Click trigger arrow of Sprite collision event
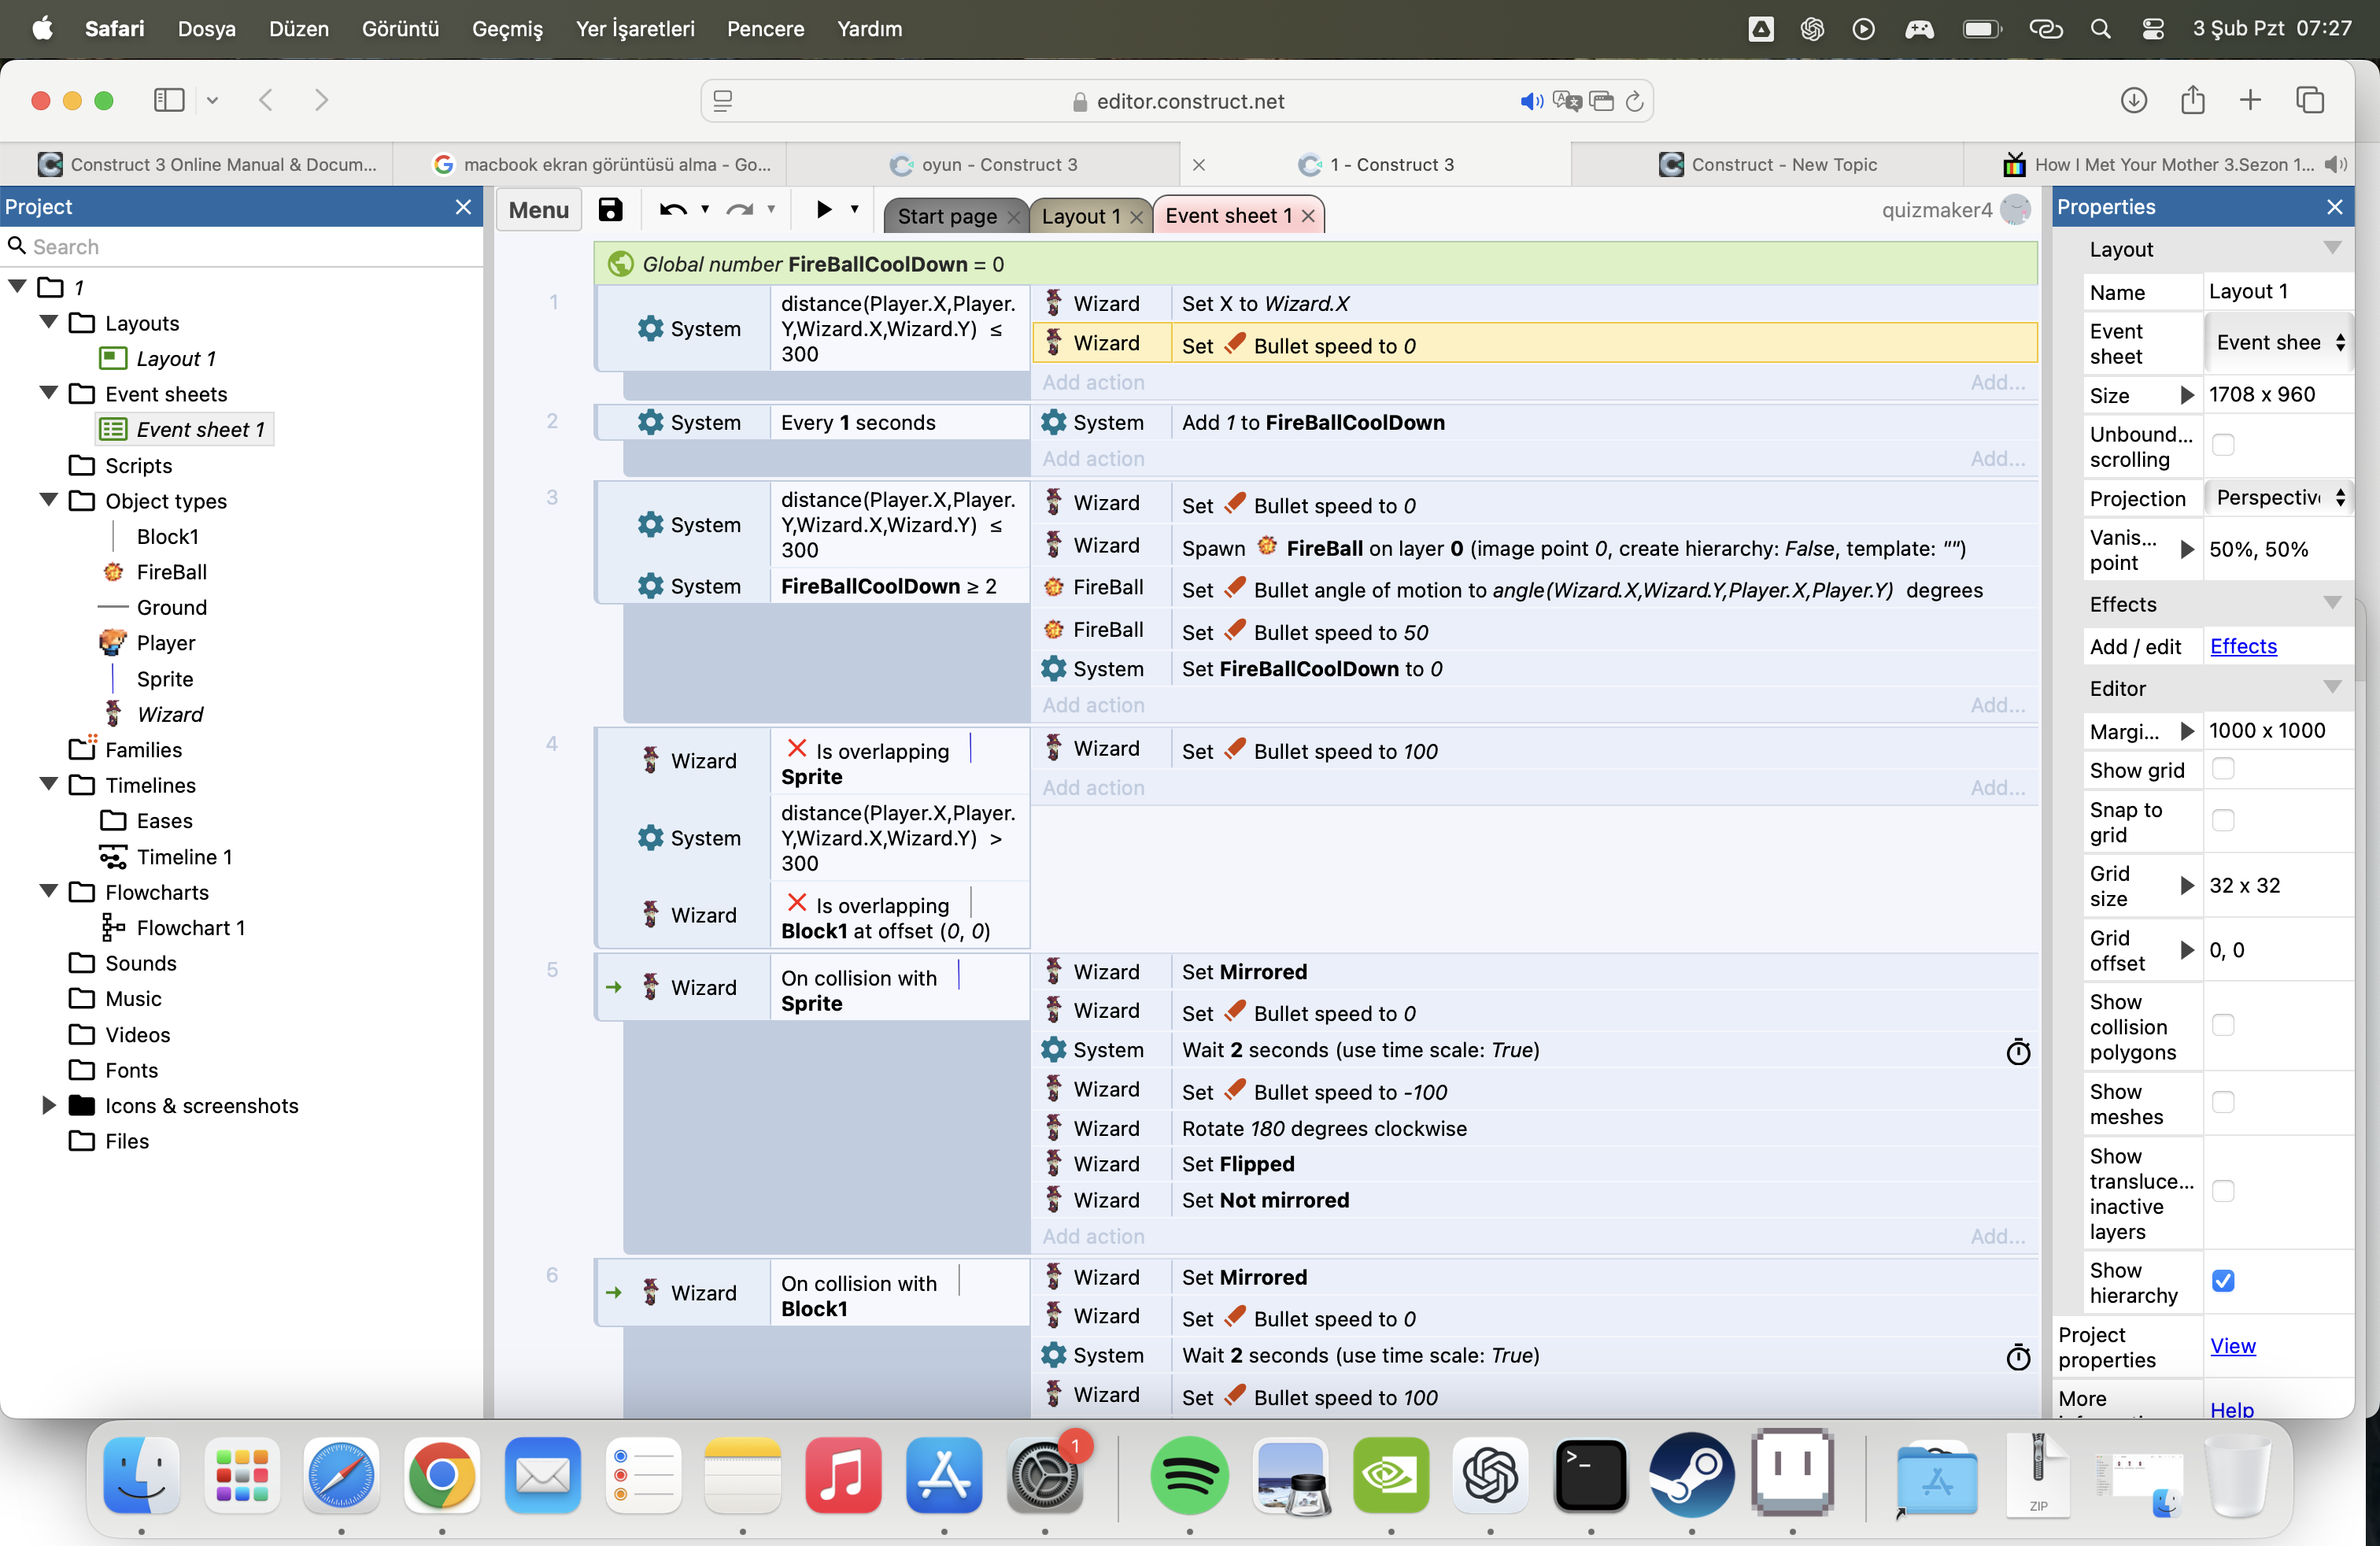This screenshot has height=1546, width=2380. pos(614,987)
